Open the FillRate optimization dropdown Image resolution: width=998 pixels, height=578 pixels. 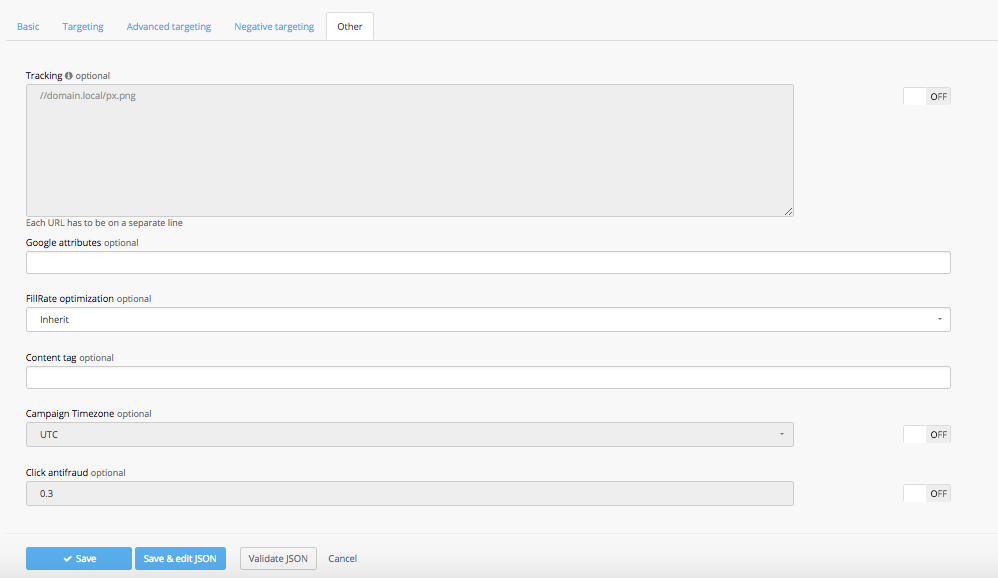tap(488, 319)
